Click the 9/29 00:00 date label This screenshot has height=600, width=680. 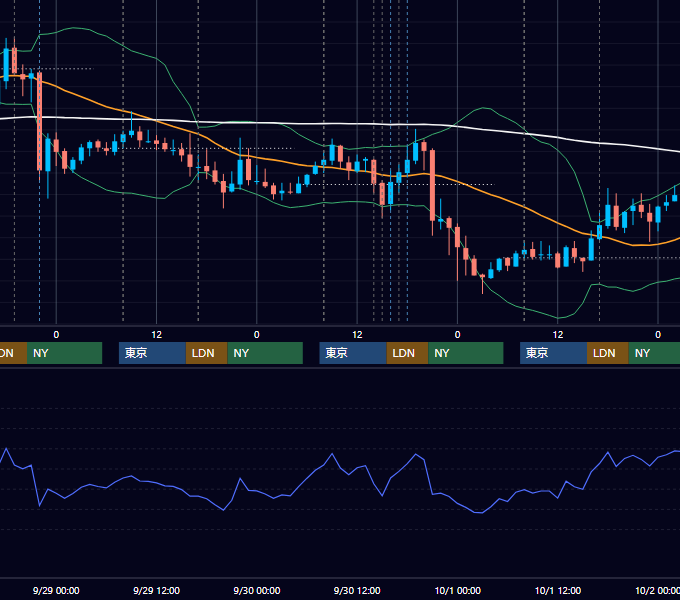click(56, 590)
